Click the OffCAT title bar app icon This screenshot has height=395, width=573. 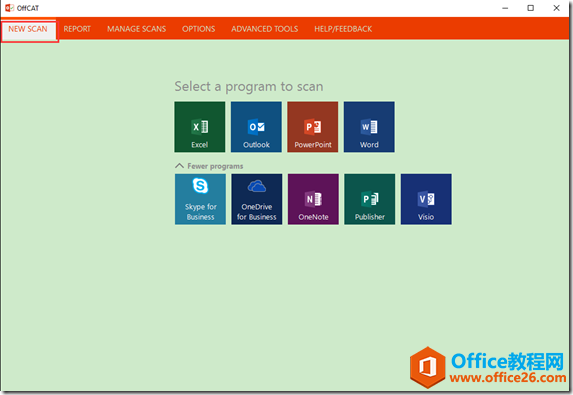9,8
